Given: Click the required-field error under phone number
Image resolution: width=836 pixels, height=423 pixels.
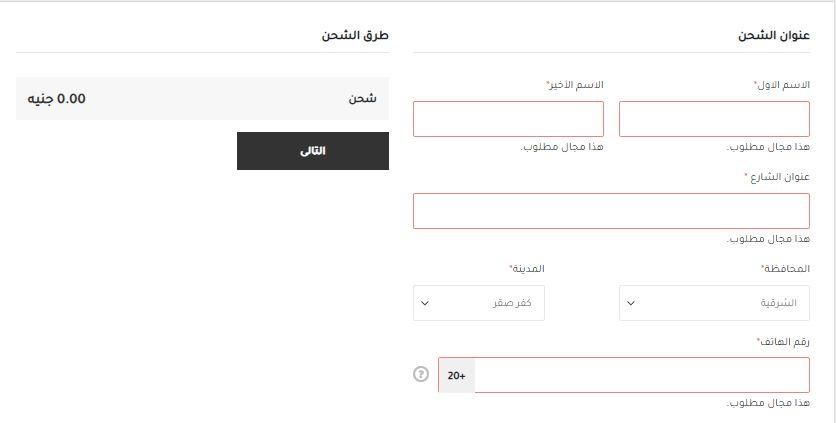Looking at the screenshot, I should [x=768, y=403].
